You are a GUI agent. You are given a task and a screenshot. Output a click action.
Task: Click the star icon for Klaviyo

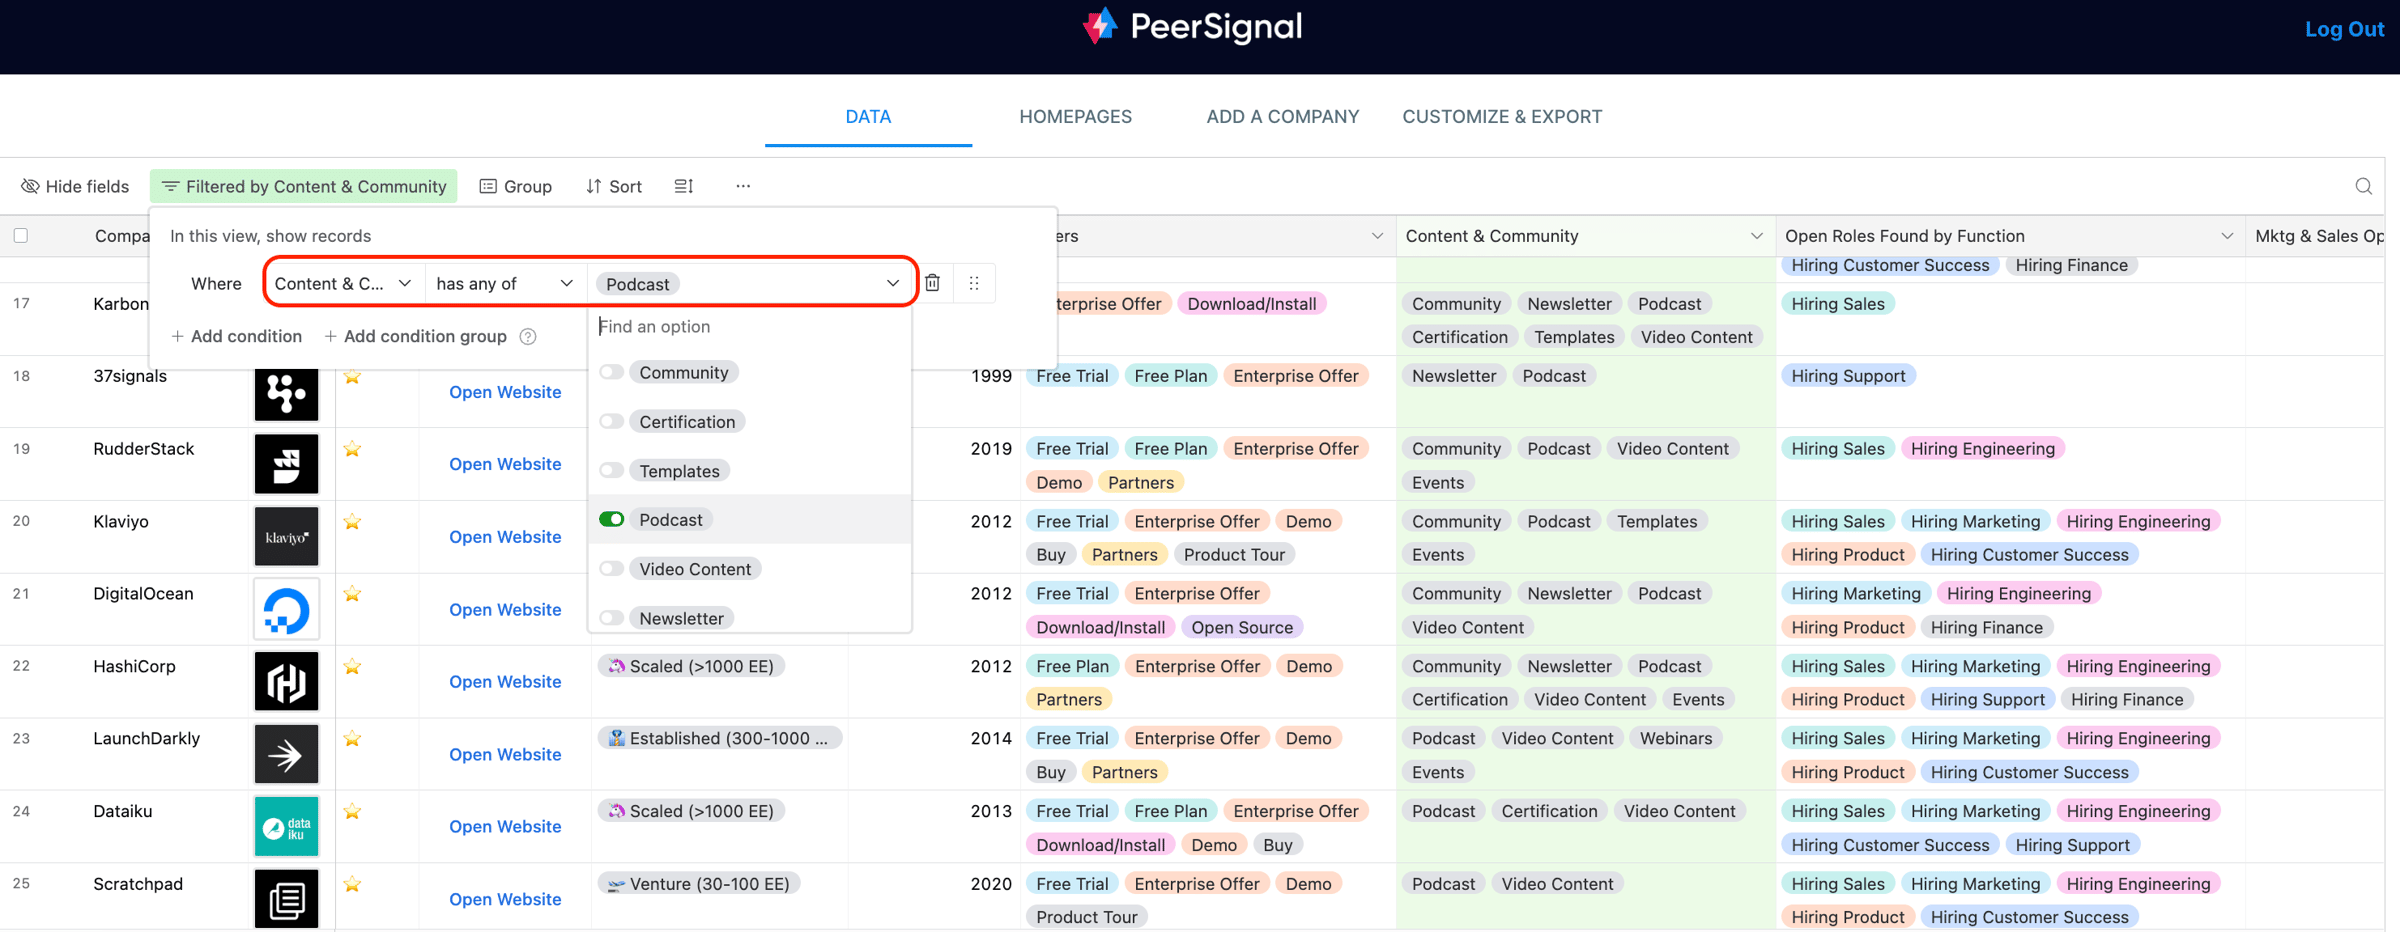[352, 521]
